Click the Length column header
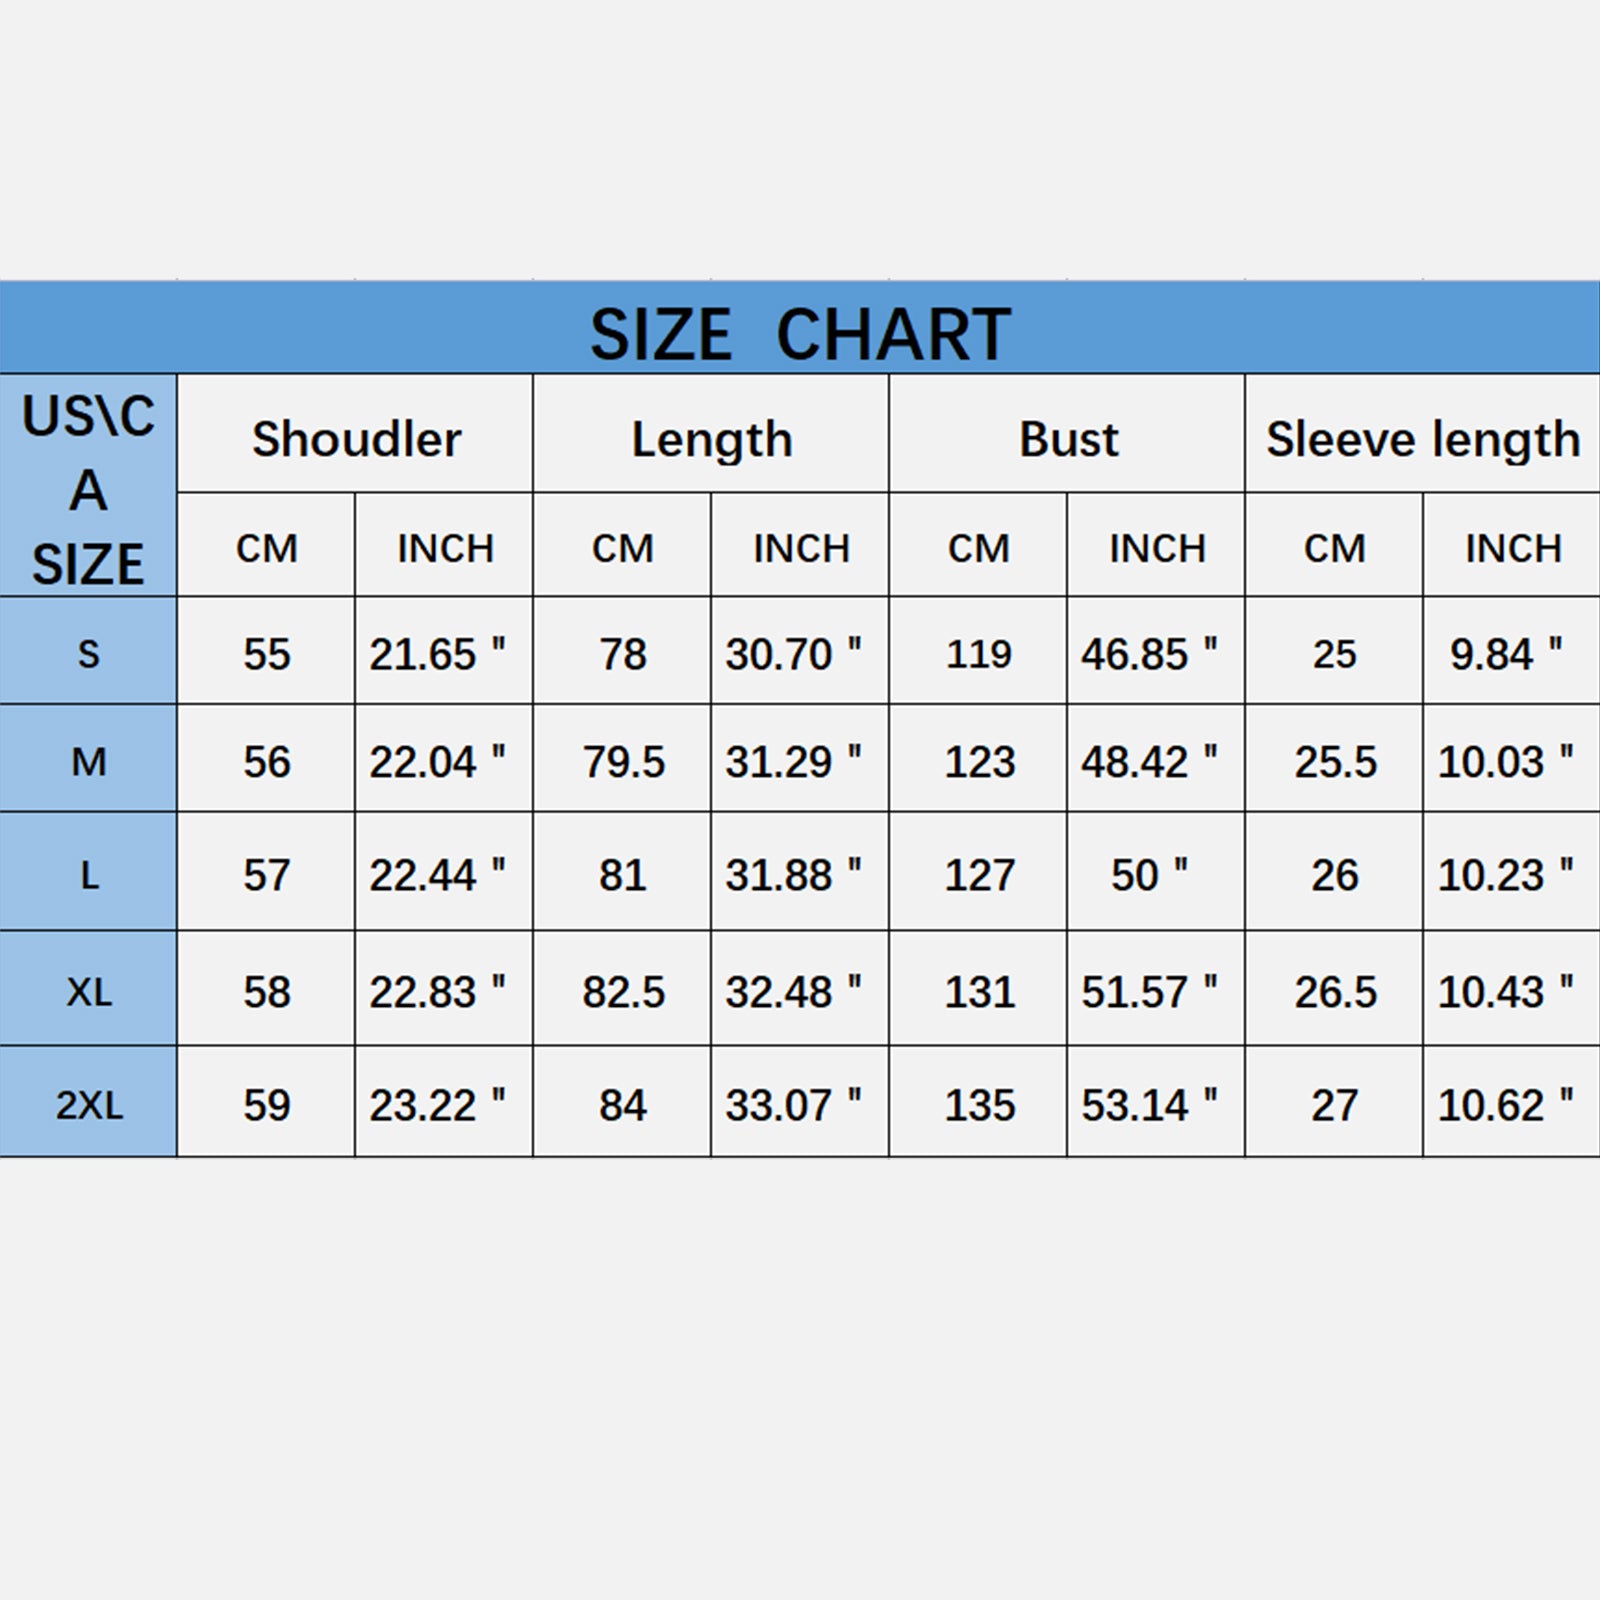 pyautogui.click(x=711, y=439)
